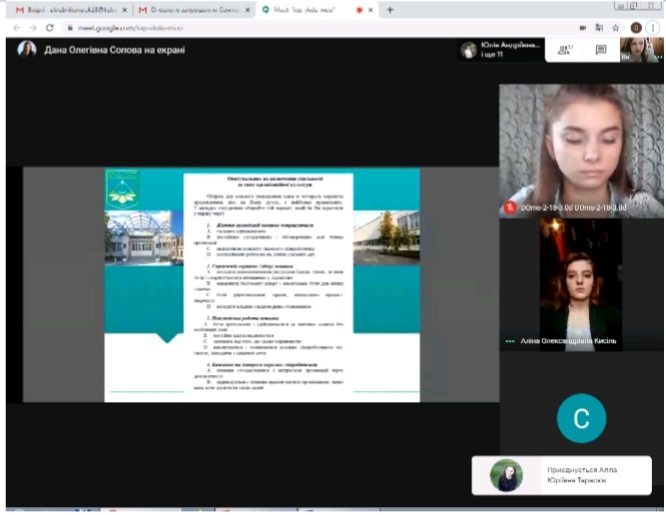Bookmark this page with the star icon
Image resolution: width=666 pixels, height=515 pixels.
click(x=615, y=28)
